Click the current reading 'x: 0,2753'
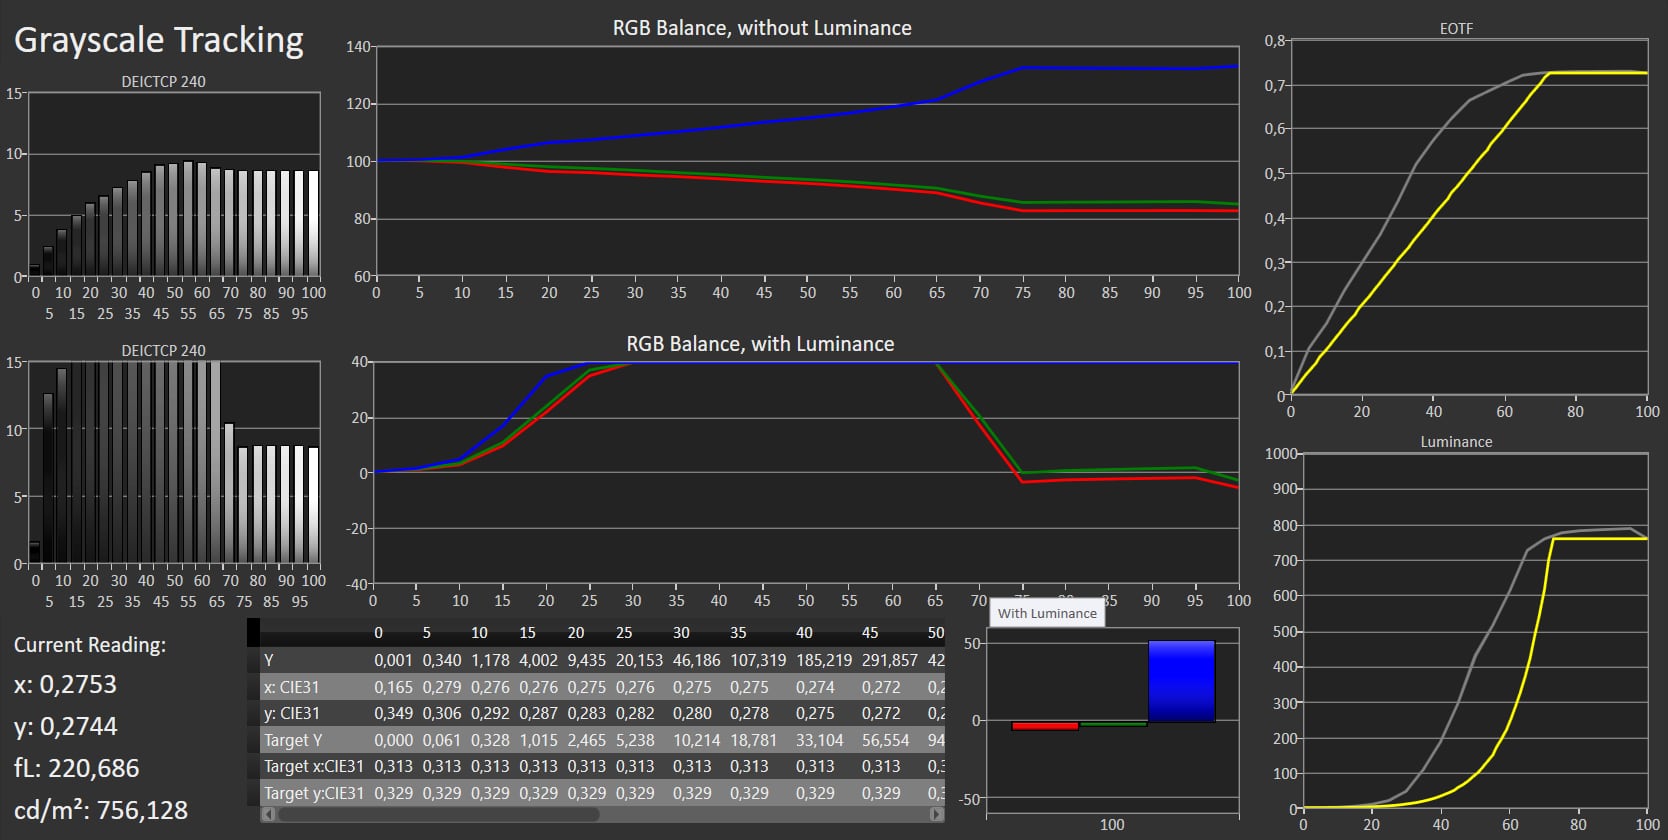This screenshot has height=840, width=1668. tap(65, 685)
